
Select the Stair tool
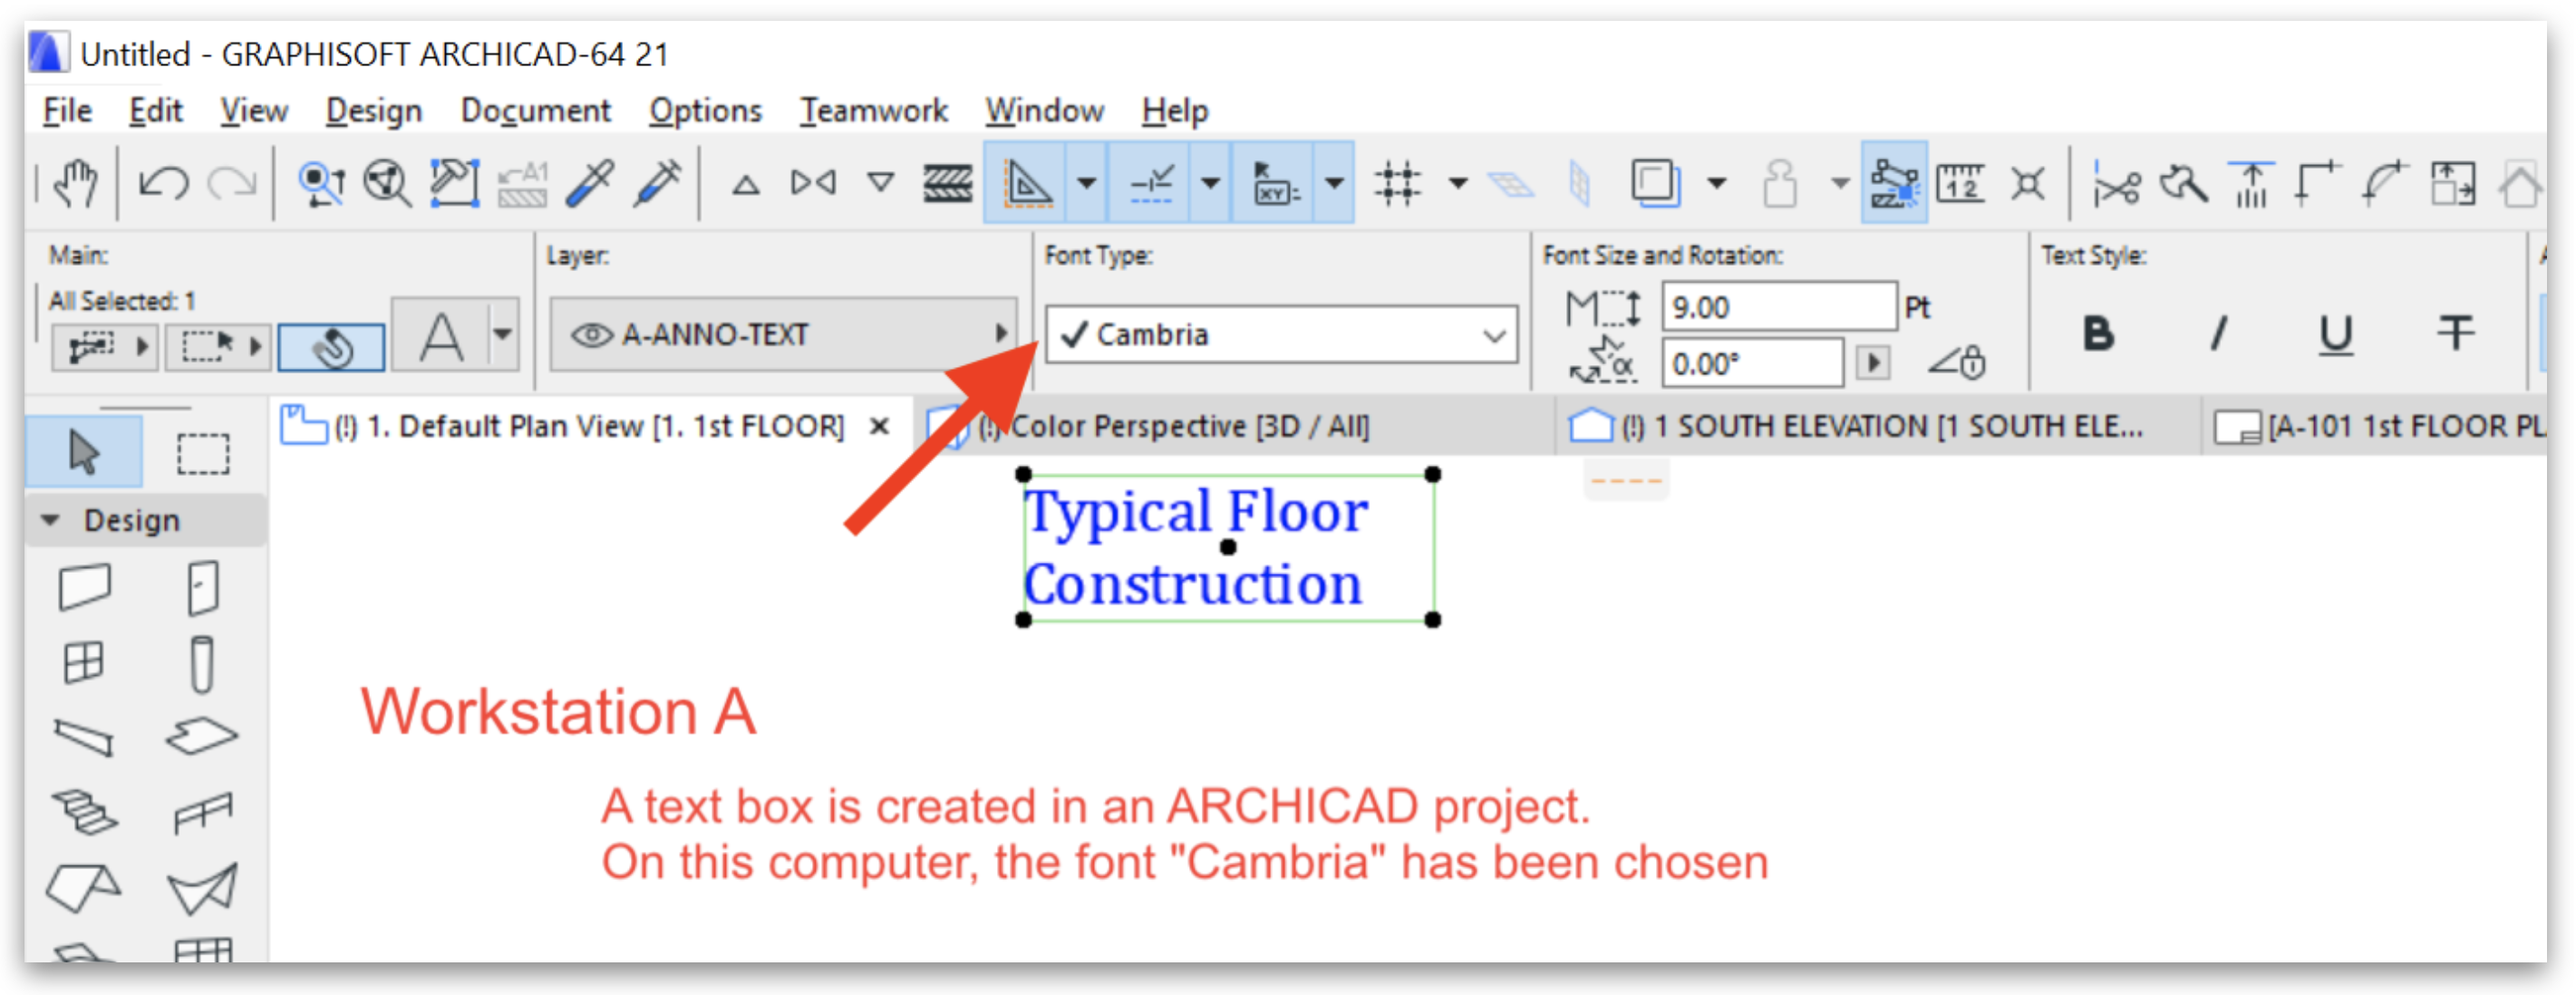point(84,812)
